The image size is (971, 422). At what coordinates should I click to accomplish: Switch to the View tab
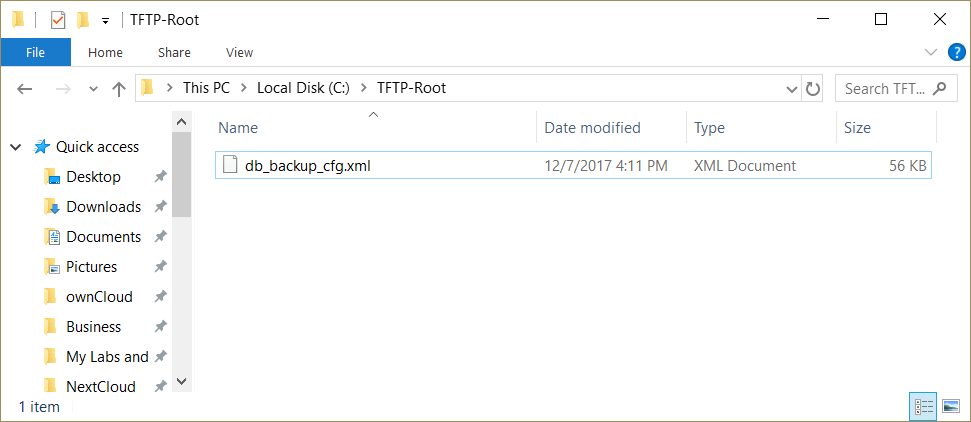click(x=239, y=52)
